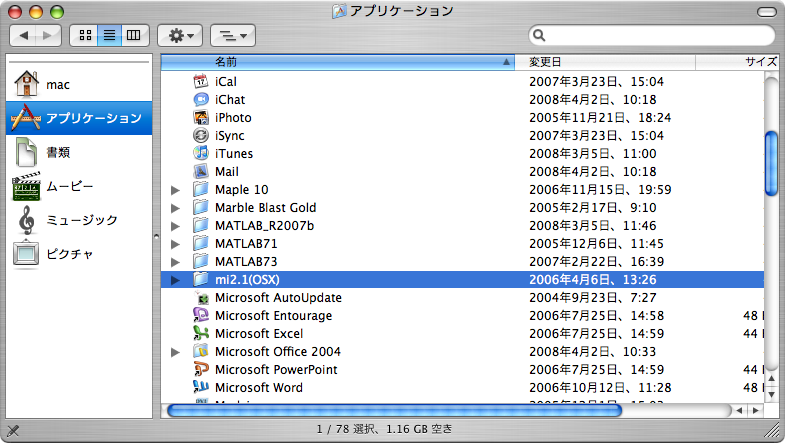Open the gear Action dropdown menu
The width and height of the screenshot is (785, 443).
[x=180, y=35]
